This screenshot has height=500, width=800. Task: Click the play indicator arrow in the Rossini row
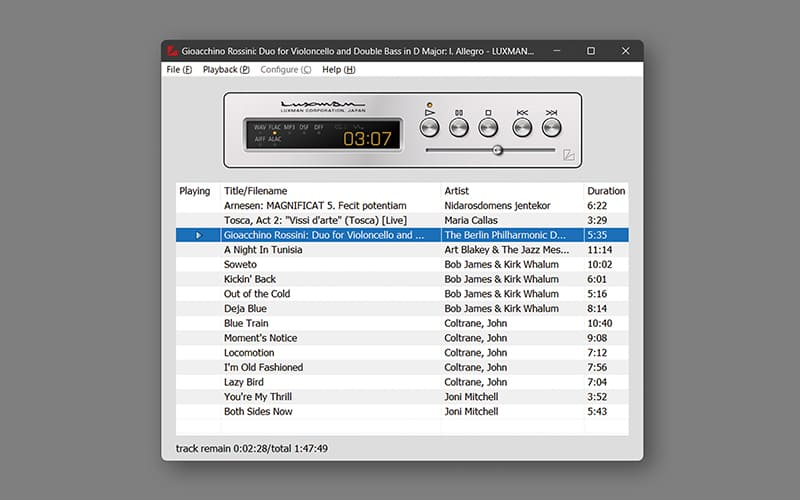(198, 235)
